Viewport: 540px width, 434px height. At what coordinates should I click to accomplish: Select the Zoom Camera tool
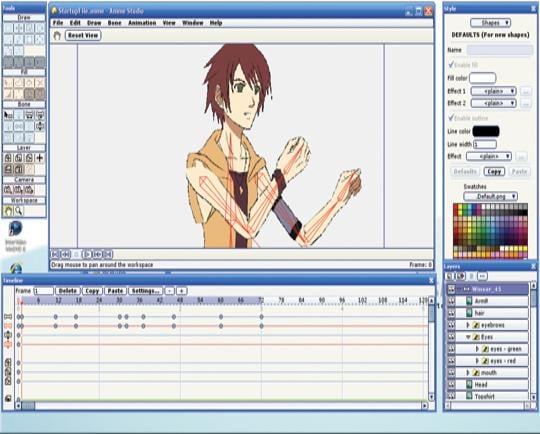(19, 190)
